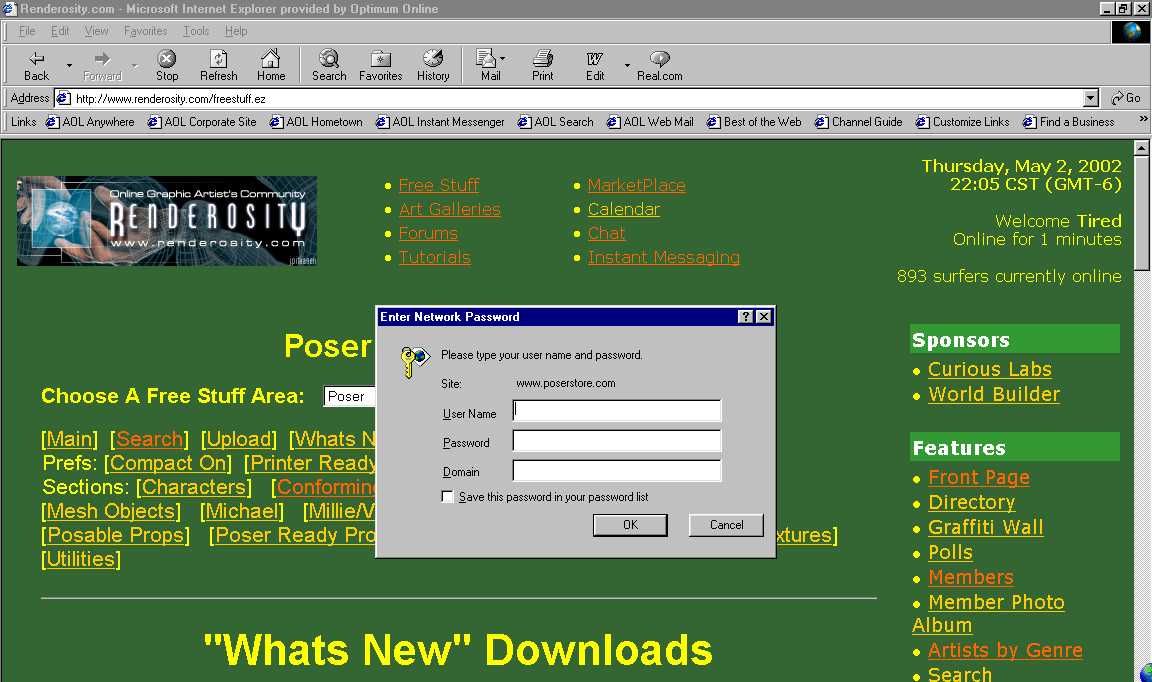
Task: Click the Back arrow toolbar icon
Action: pos(36,59)
